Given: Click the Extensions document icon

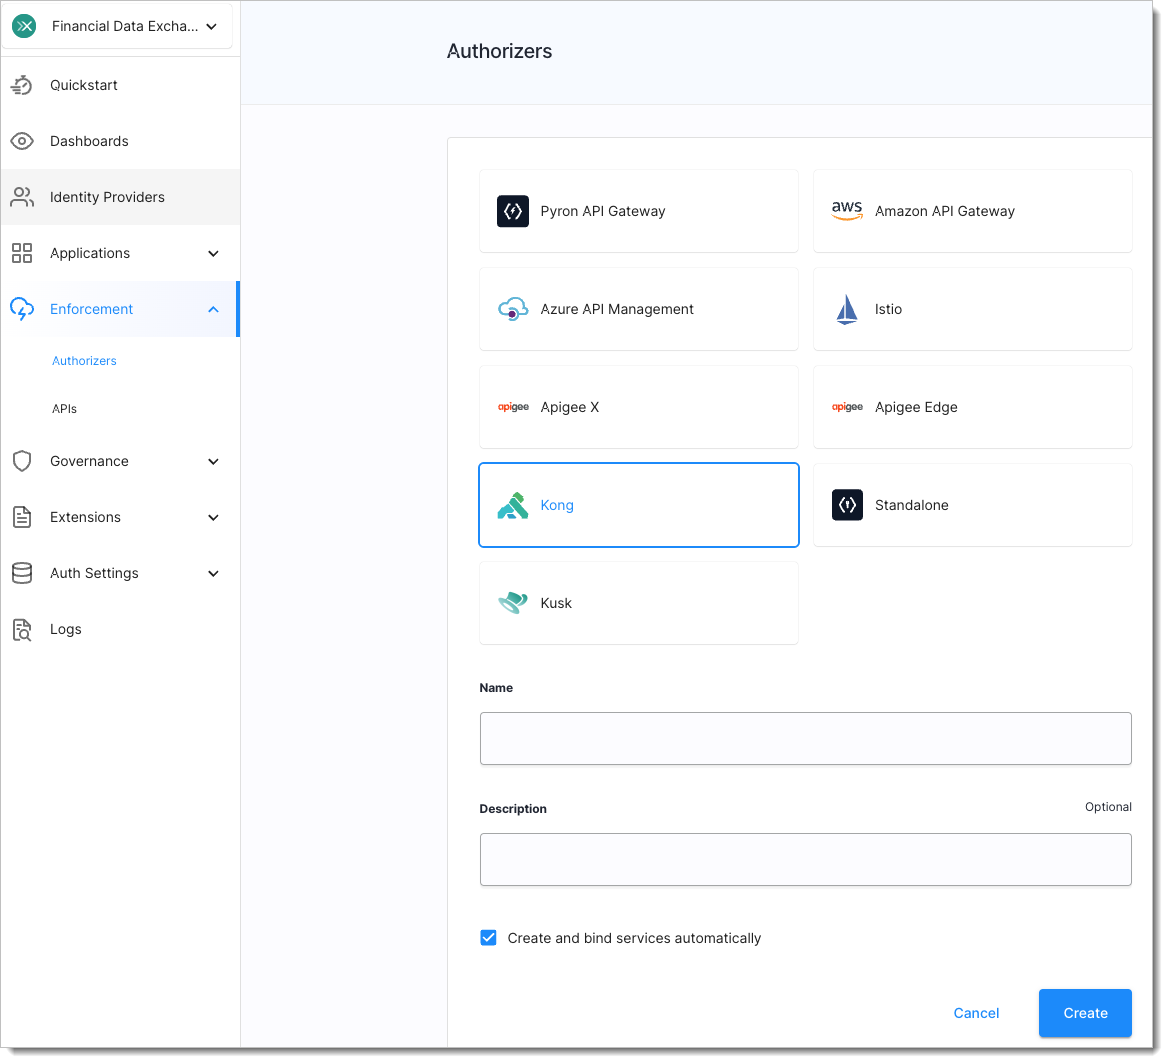Looking at the screenshot, I should pos(22,518).
